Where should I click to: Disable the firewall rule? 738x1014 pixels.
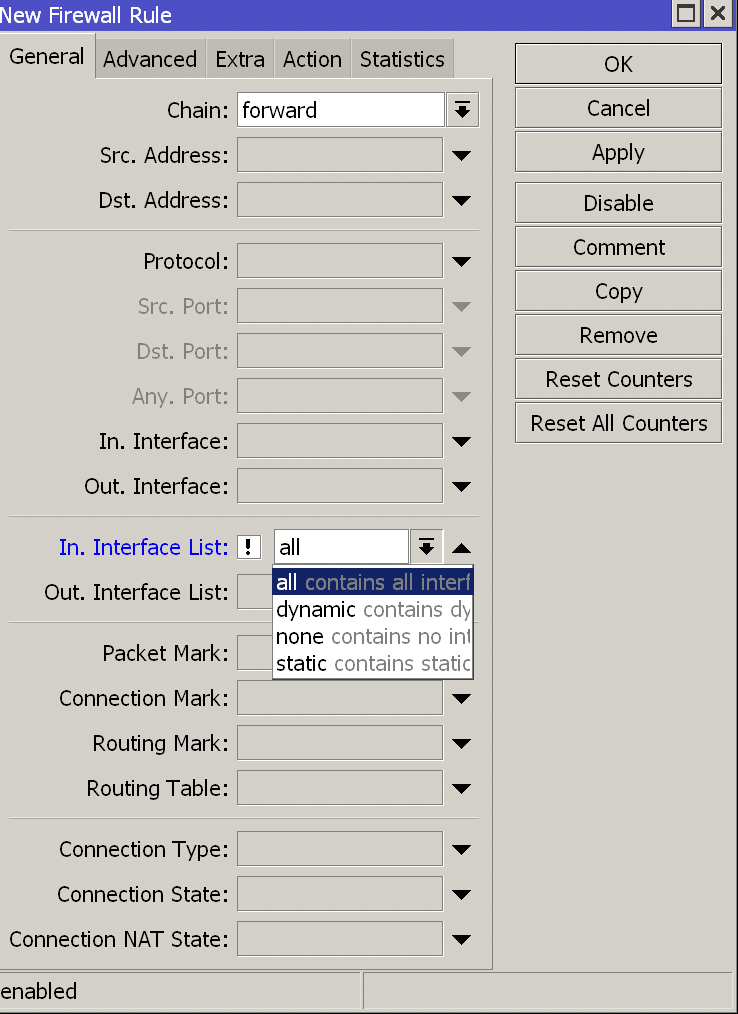point(618,203)
